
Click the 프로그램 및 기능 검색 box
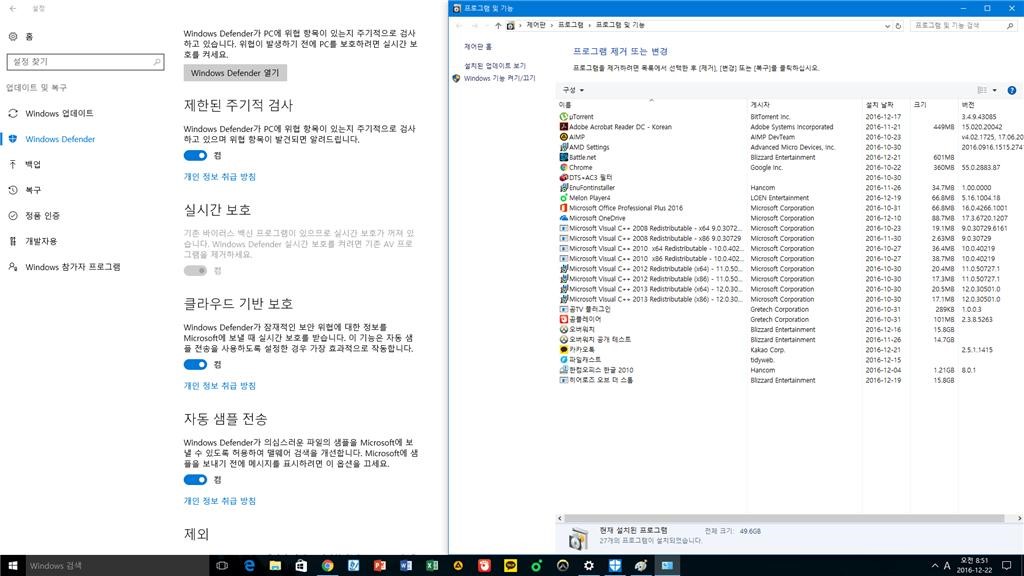pyautogui.click(x=963, y=25)
